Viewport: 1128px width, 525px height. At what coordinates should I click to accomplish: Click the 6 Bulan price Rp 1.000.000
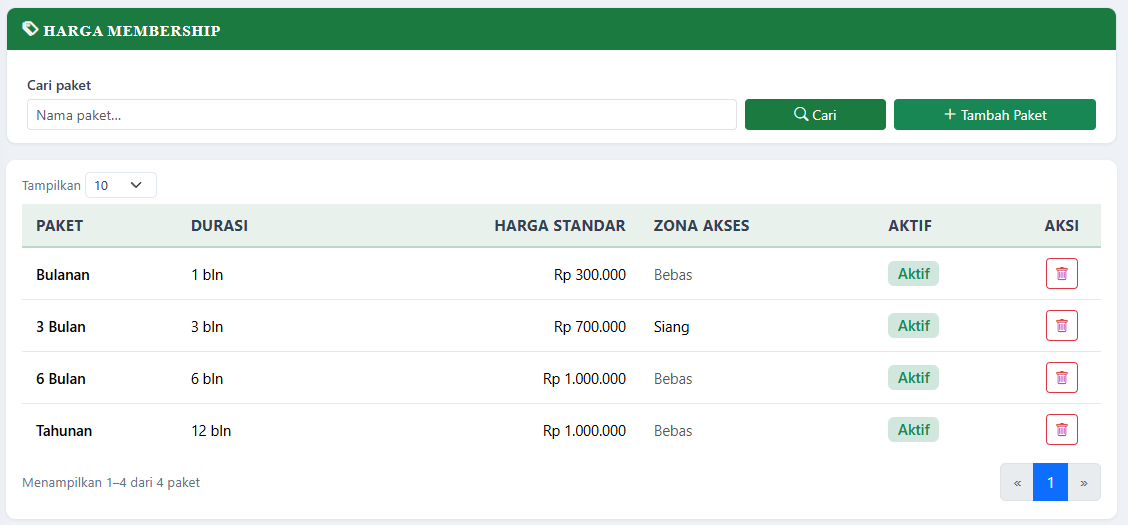pyautogui.click(x=584, y=378)
